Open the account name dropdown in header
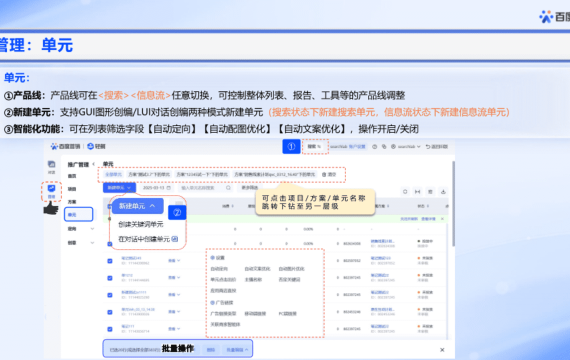Viewport: 570px width, 360px height. pos(409,147)
